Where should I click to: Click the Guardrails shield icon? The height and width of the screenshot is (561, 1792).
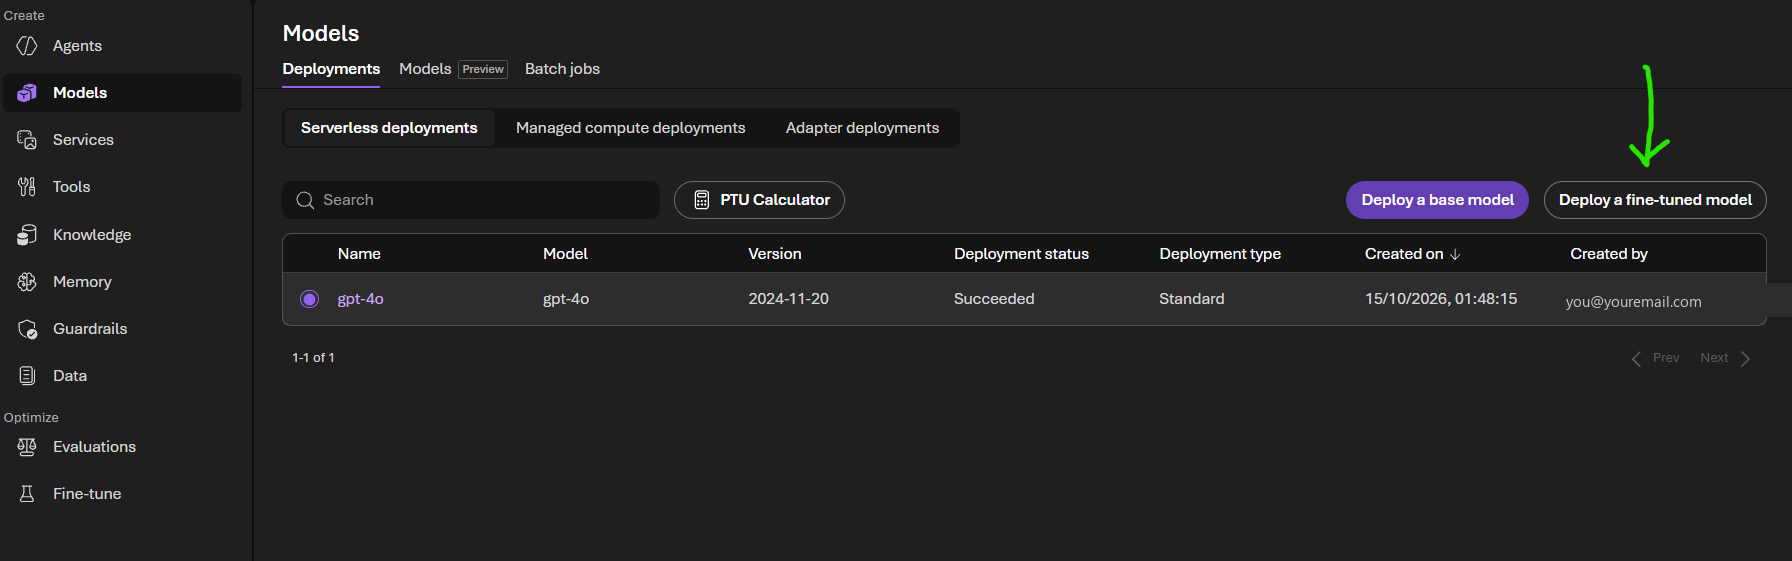coord(27,329)
